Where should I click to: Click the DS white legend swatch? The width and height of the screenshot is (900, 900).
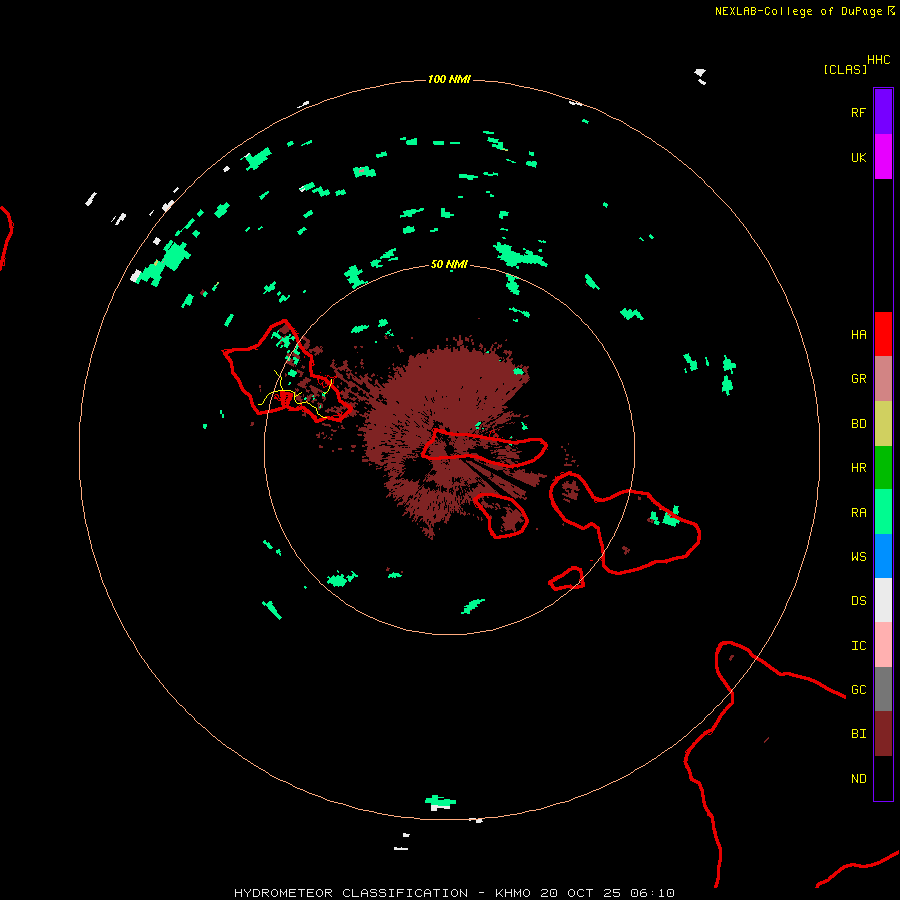pos(883,600)
